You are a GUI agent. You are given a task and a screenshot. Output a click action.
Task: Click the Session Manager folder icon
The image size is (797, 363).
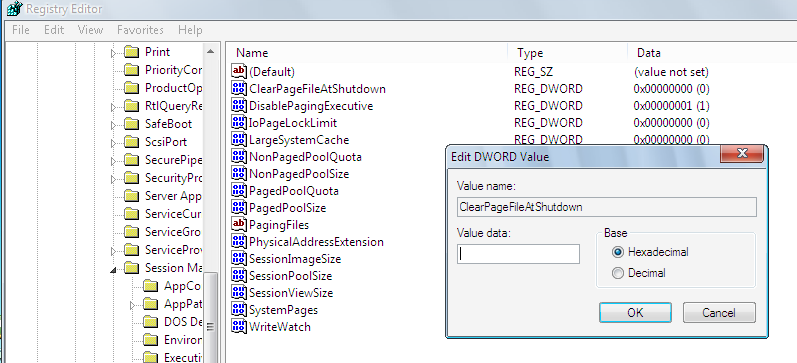132,267
